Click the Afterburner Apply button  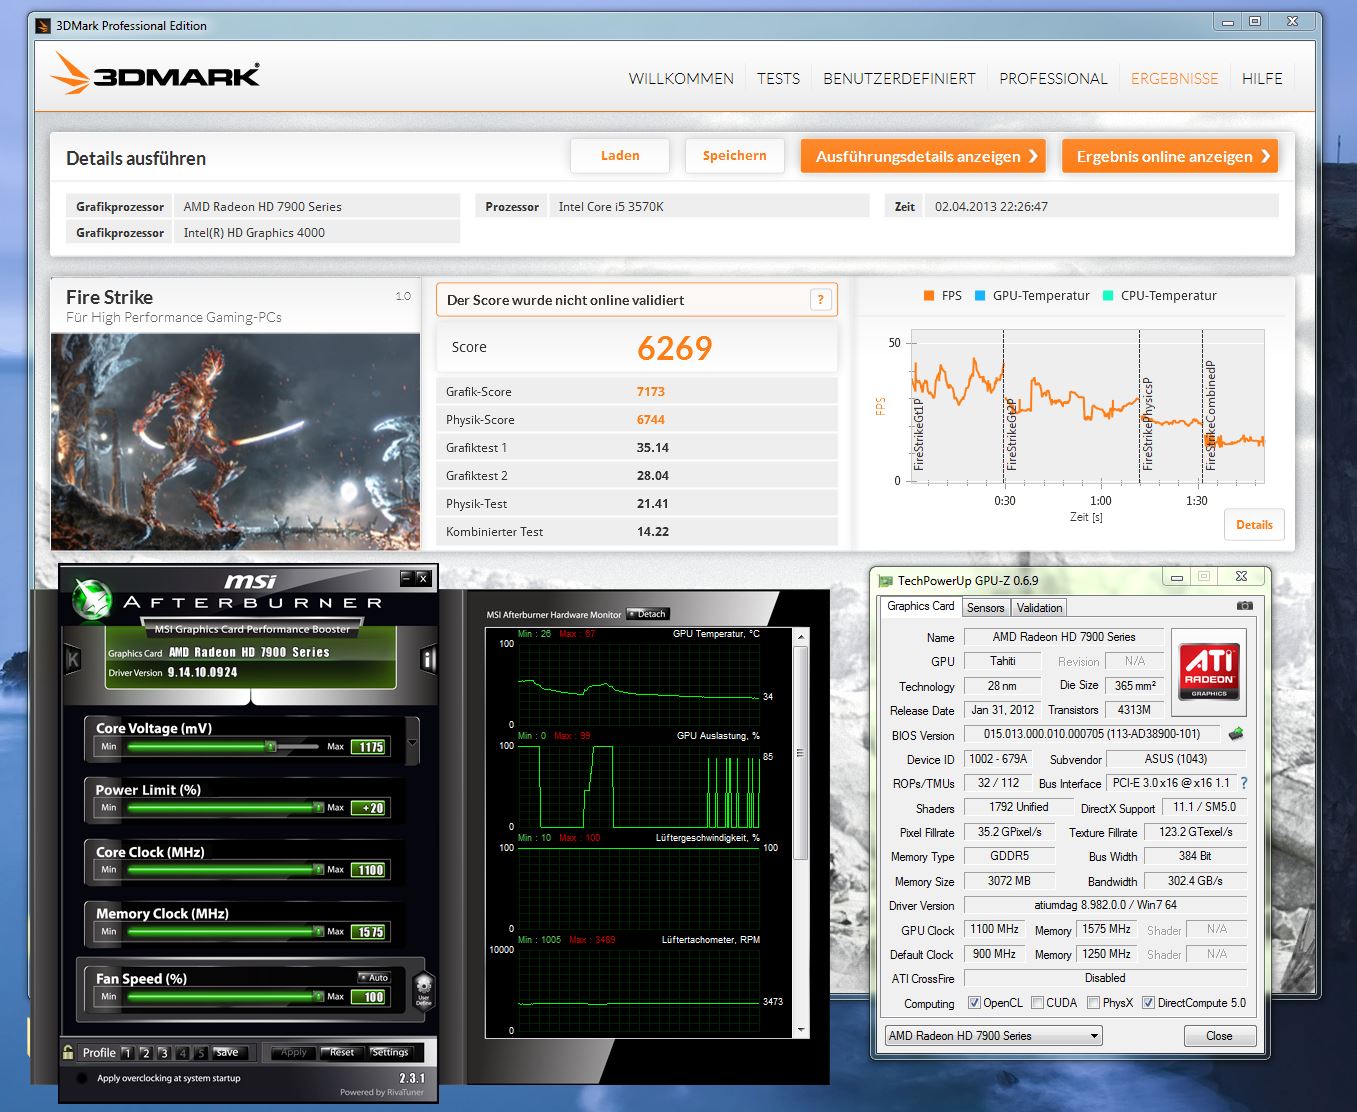click(294, 1052)
